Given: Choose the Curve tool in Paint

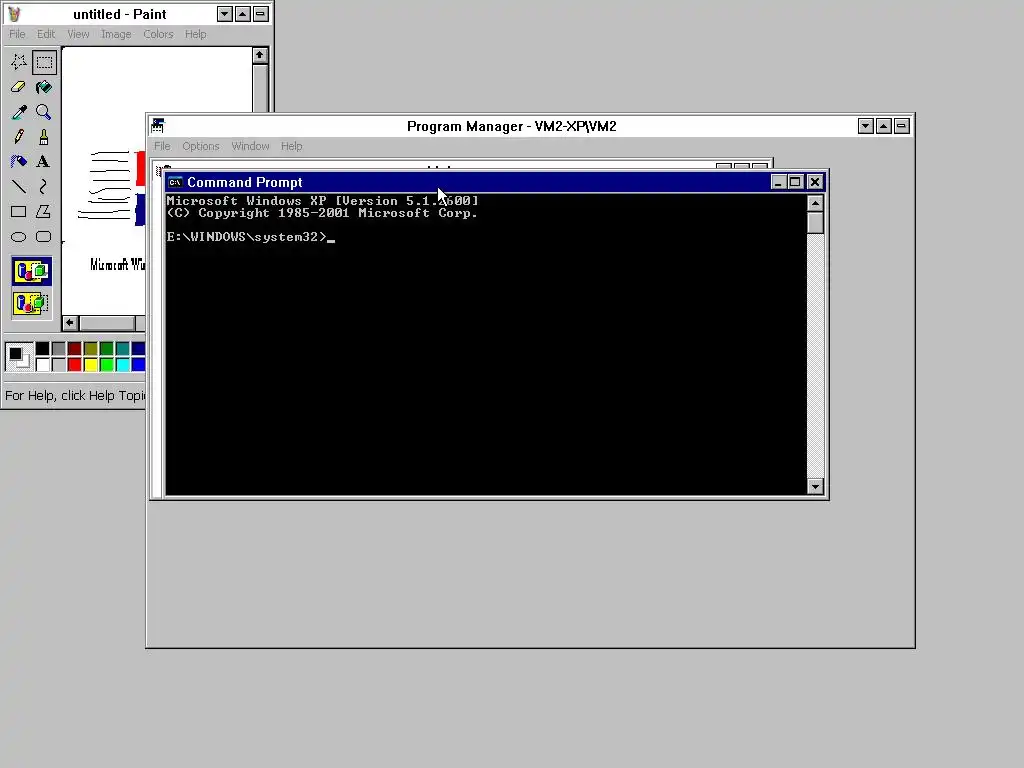Looking at the screenshot, I should [x=44, y=187].
